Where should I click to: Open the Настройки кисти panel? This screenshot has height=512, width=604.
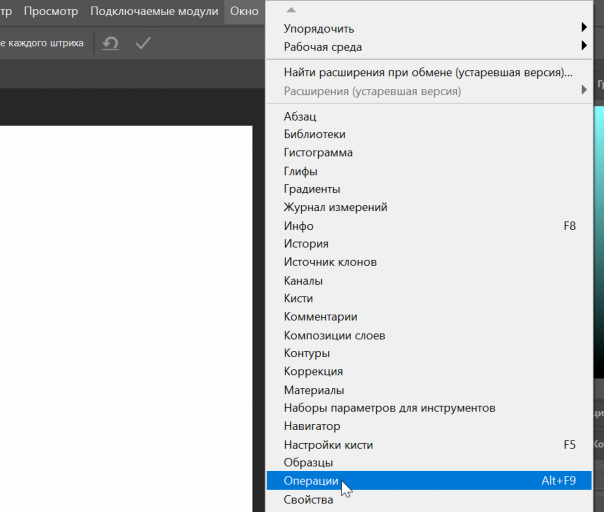429,445
